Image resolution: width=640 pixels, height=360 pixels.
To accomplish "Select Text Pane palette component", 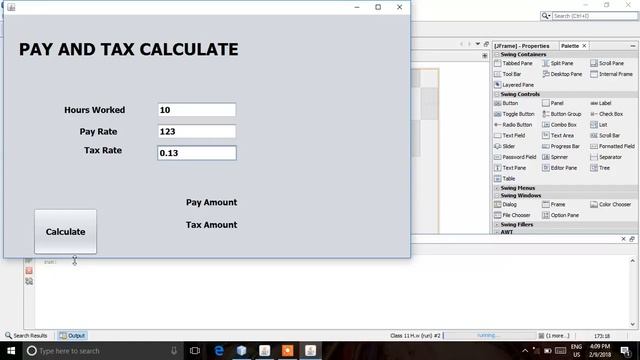I will pos(510,168).
